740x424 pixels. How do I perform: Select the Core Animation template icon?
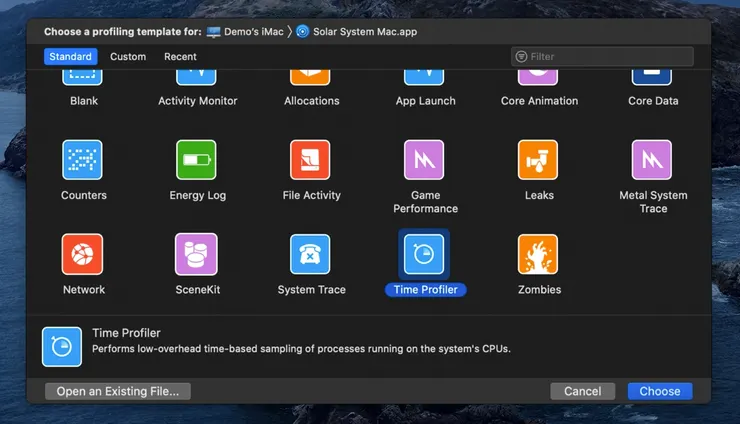[538, 77]
